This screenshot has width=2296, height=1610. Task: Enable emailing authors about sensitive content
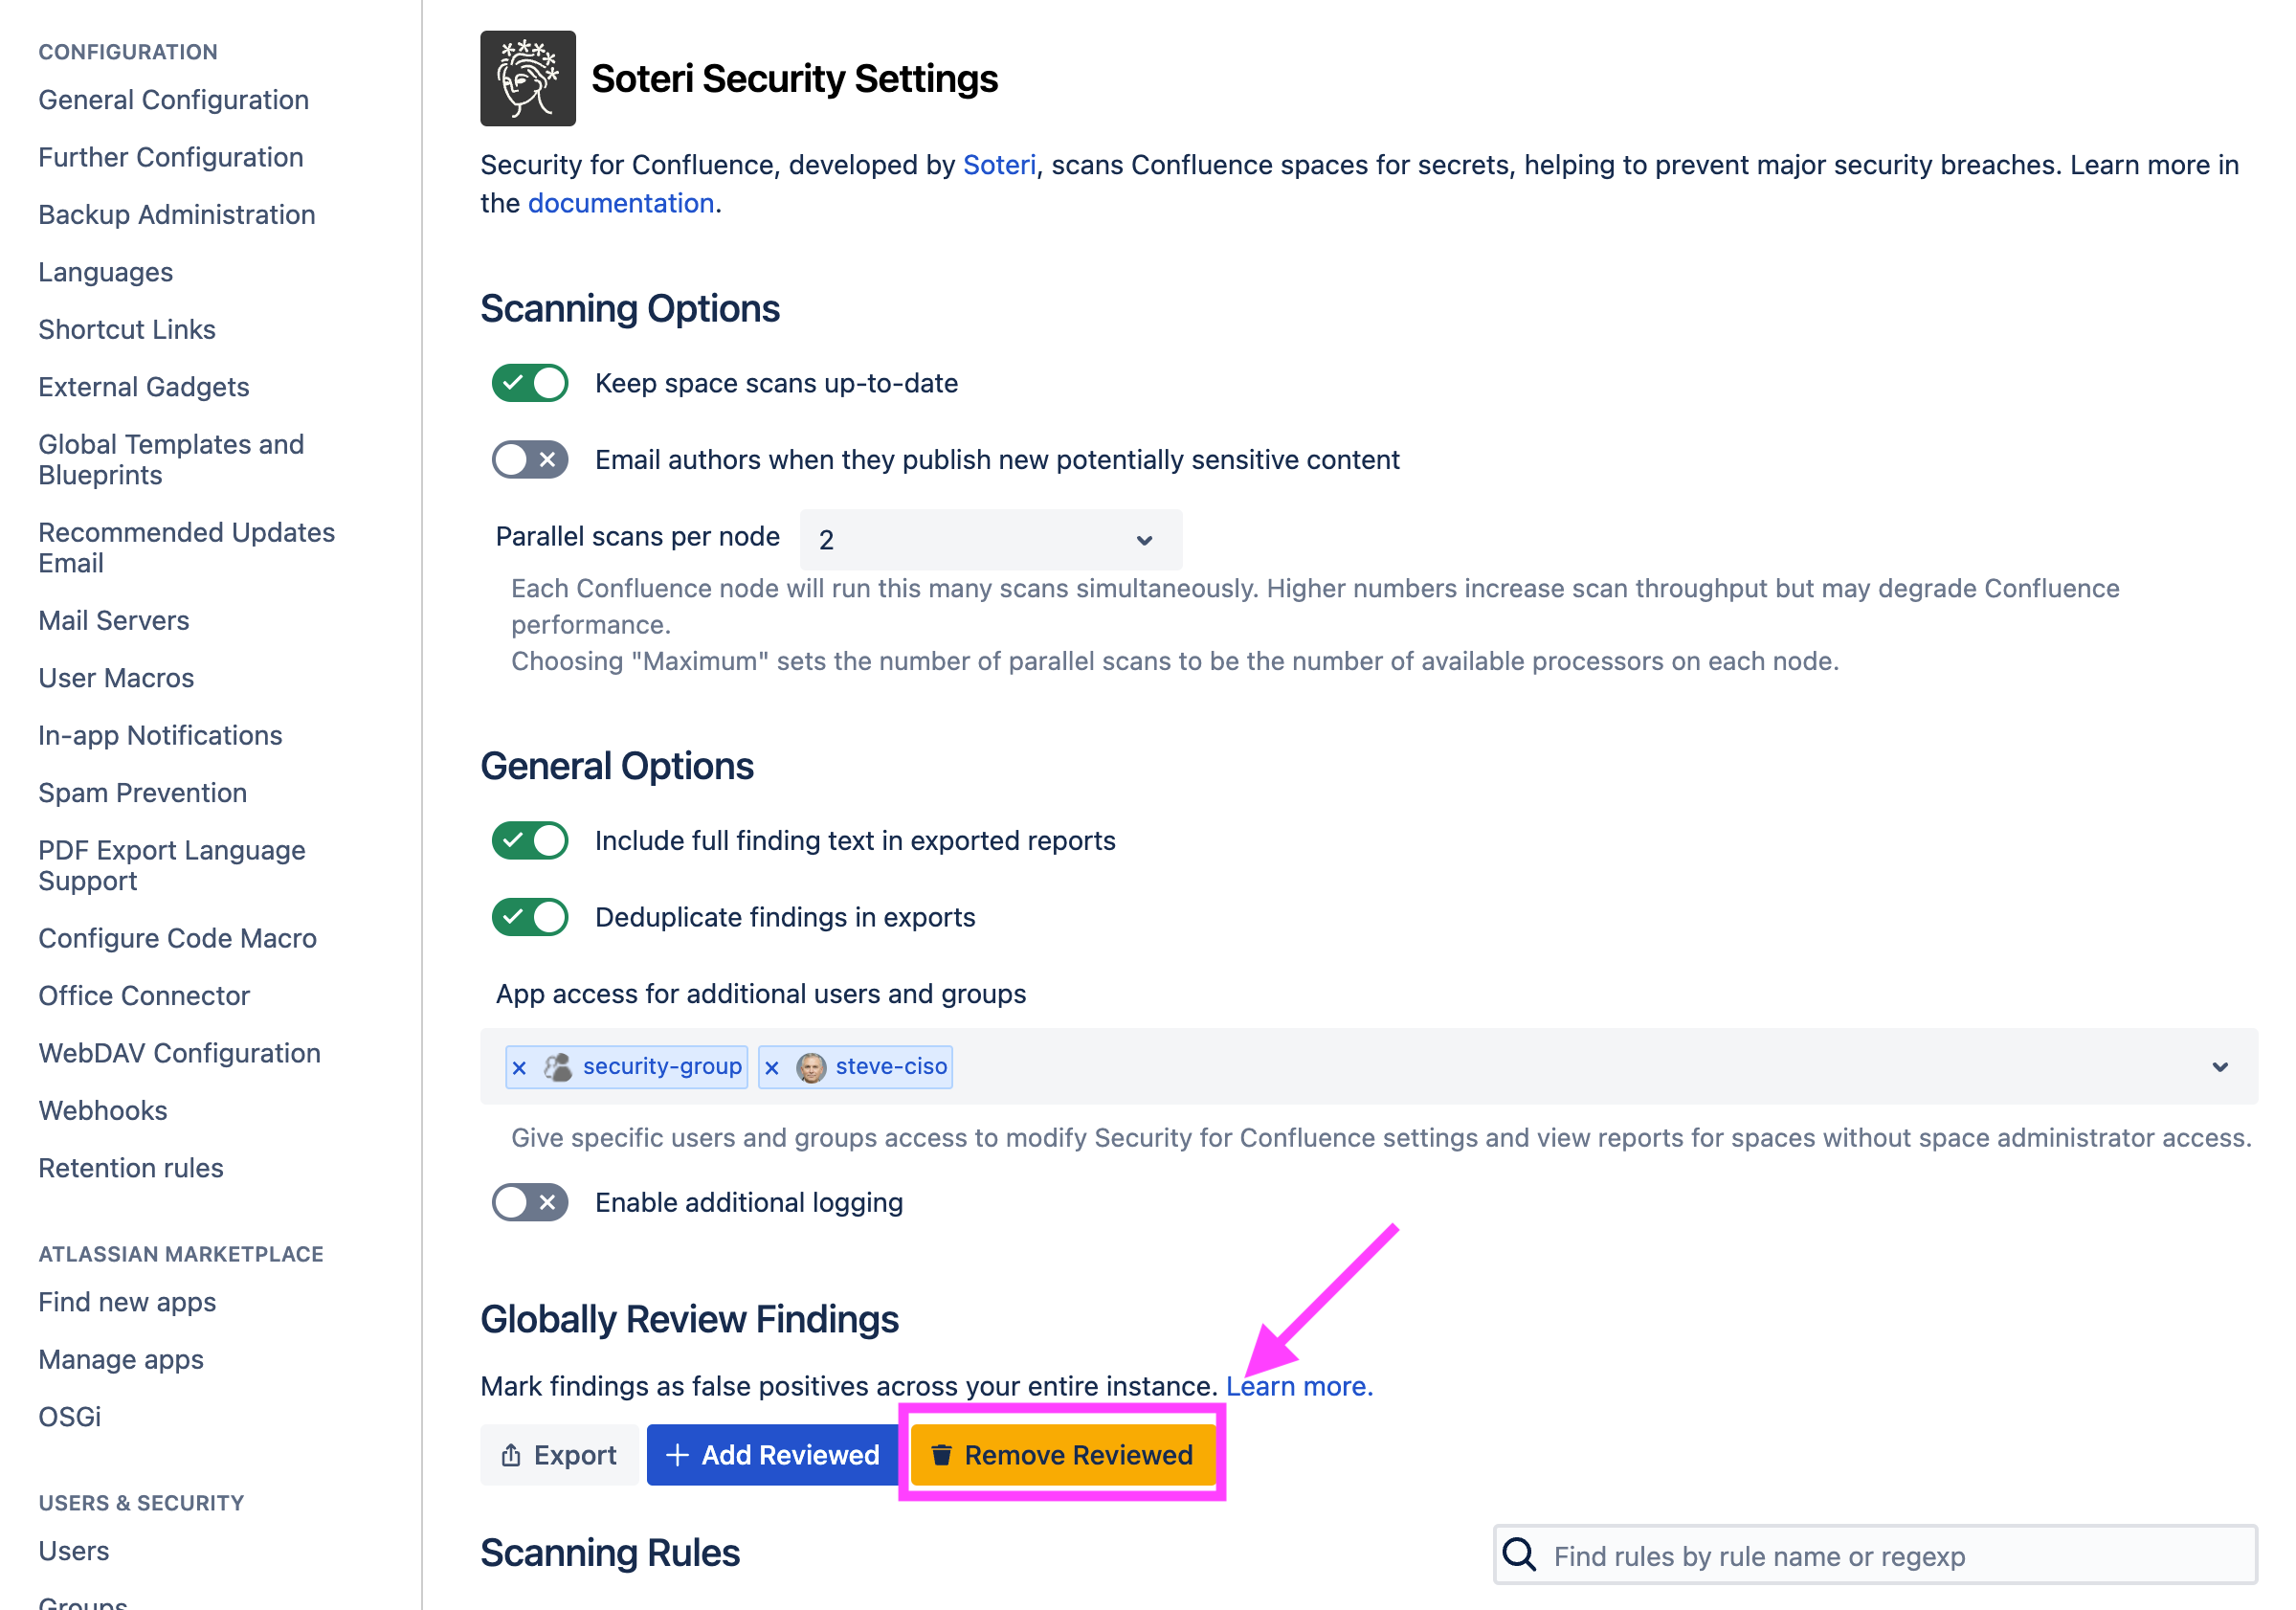tap(530, 459)
